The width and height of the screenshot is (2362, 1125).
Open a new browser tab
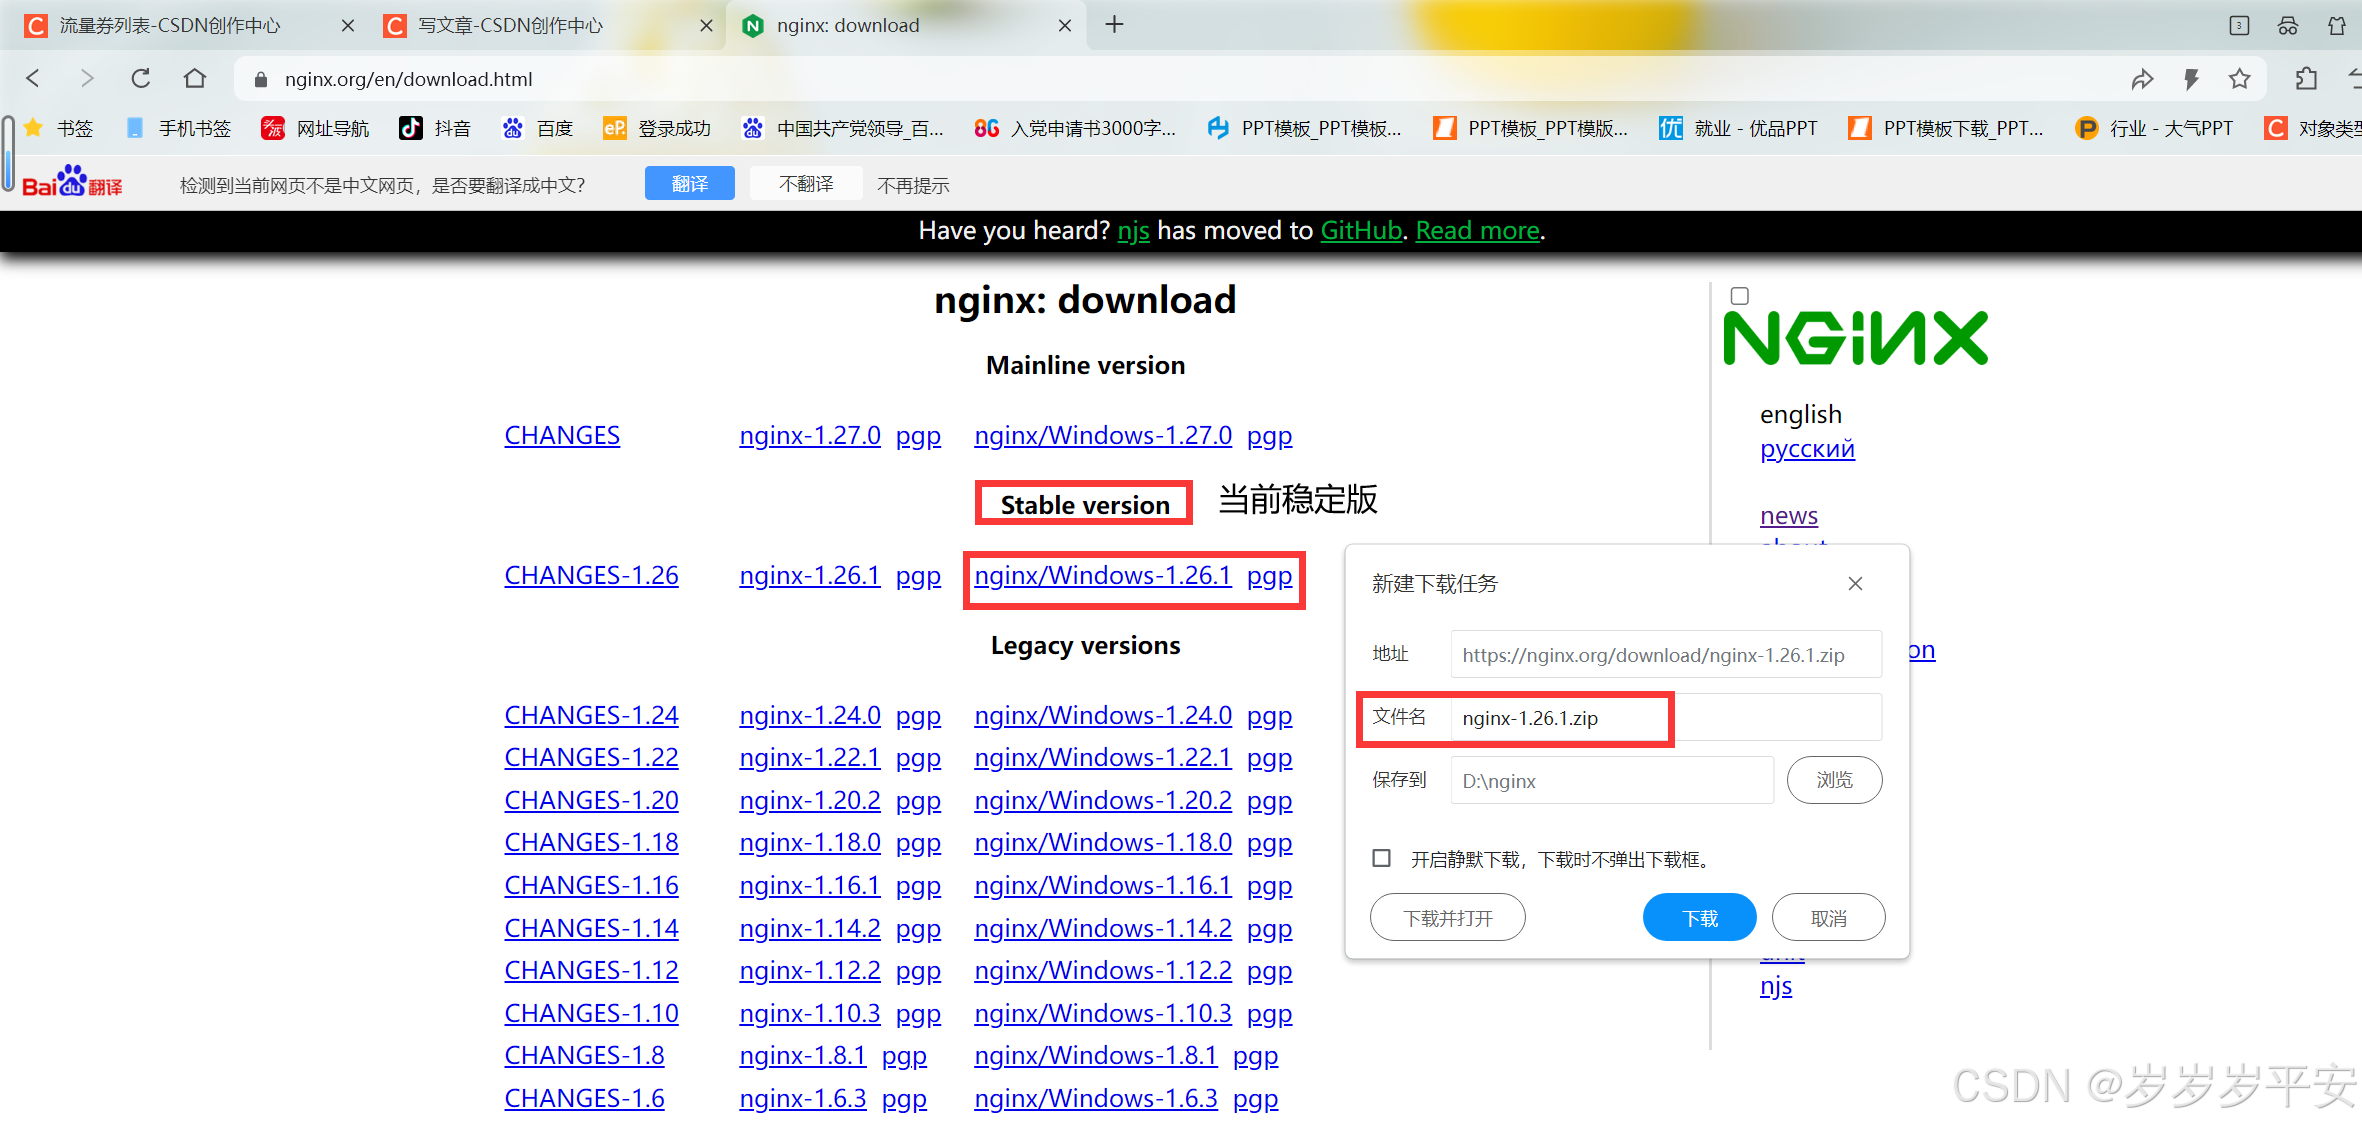point(1114,24)
